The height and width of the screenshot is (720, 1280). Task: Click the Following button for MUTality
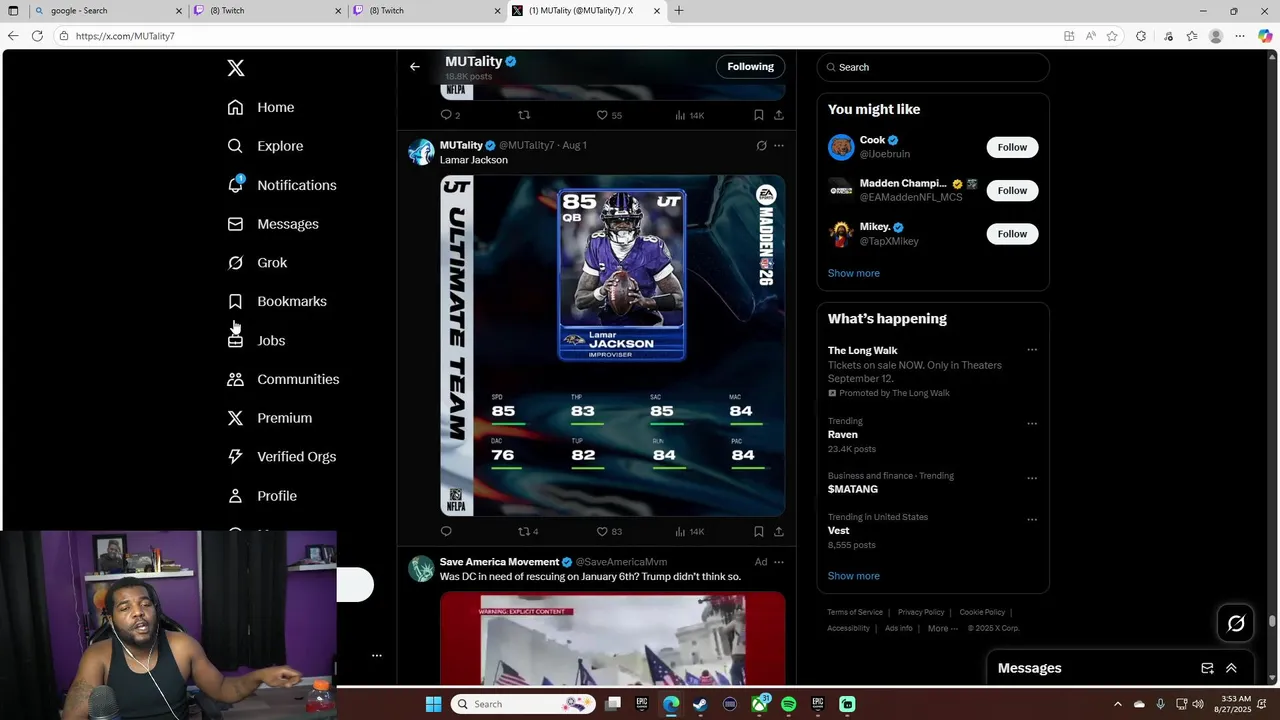coord(750,67)
